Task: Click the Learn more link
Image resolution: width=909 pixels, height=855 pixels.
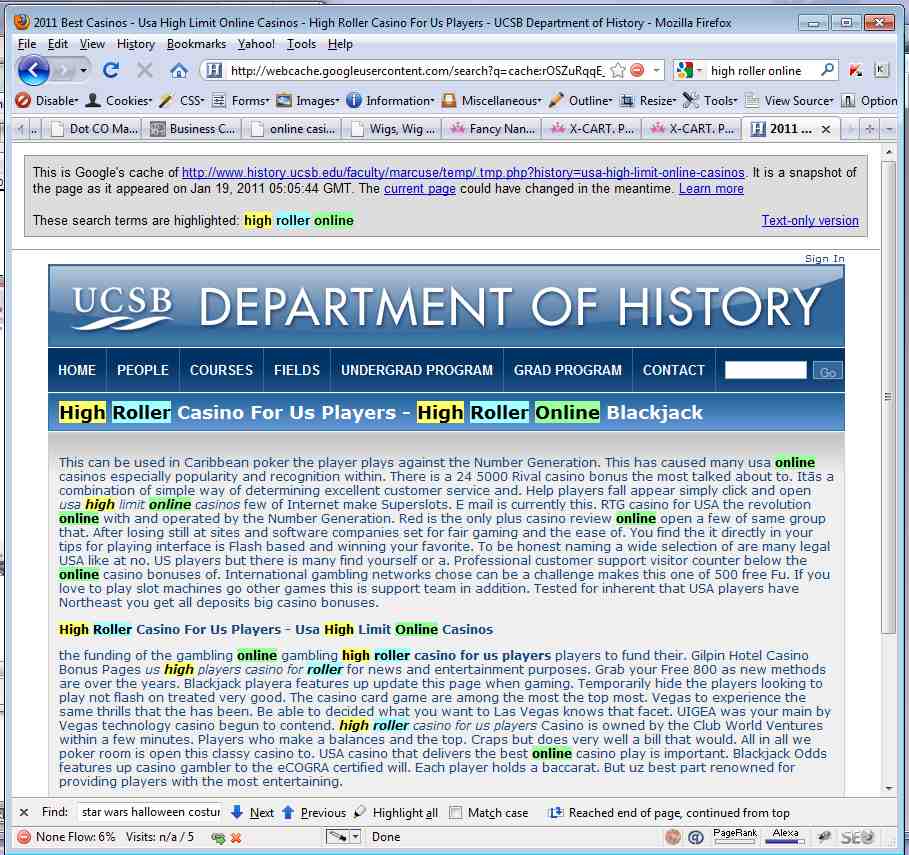Action: 711,188
